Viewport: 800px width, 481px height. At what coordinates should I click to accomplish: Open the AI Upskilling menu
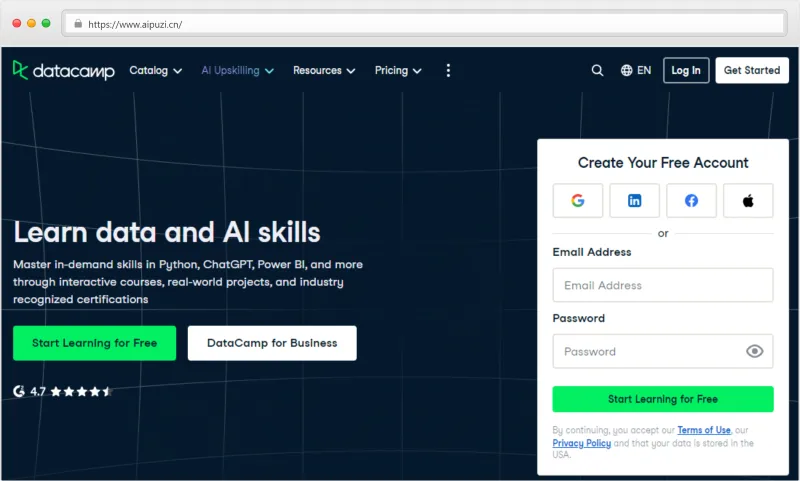(x=237, y=70)
